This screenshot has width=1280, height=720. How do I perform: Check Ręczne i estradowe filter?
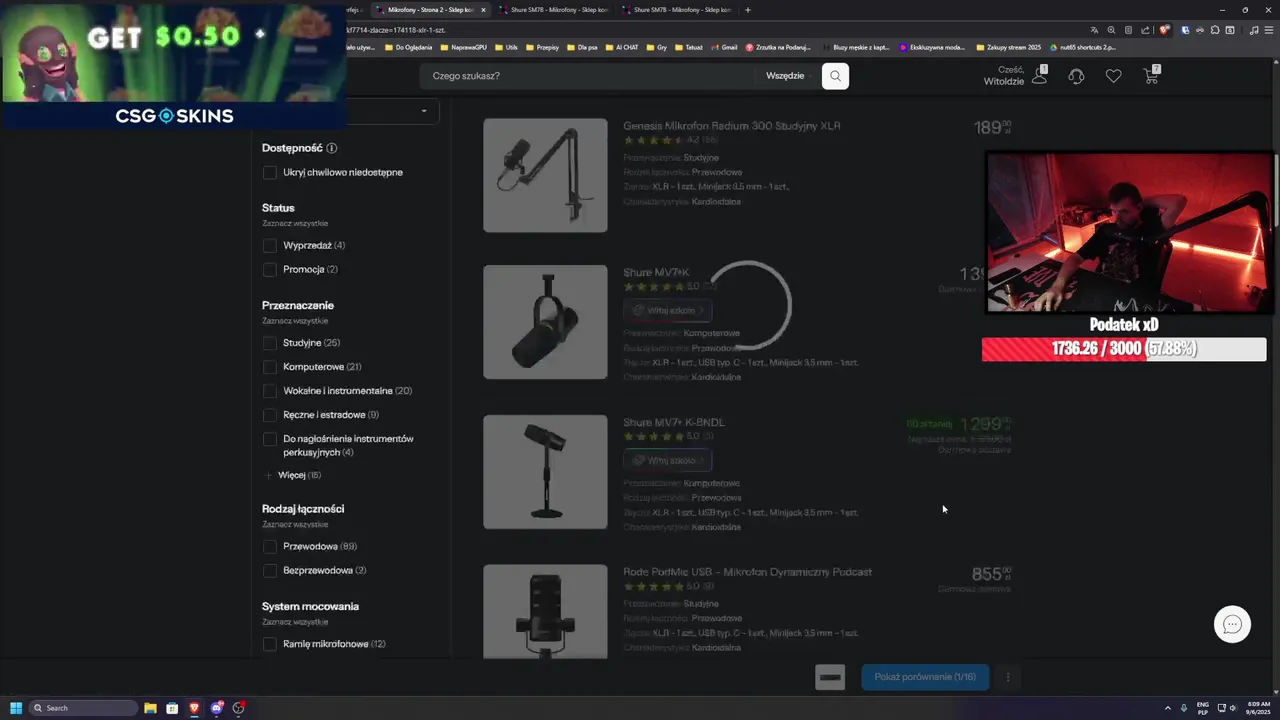click(269, 415)
